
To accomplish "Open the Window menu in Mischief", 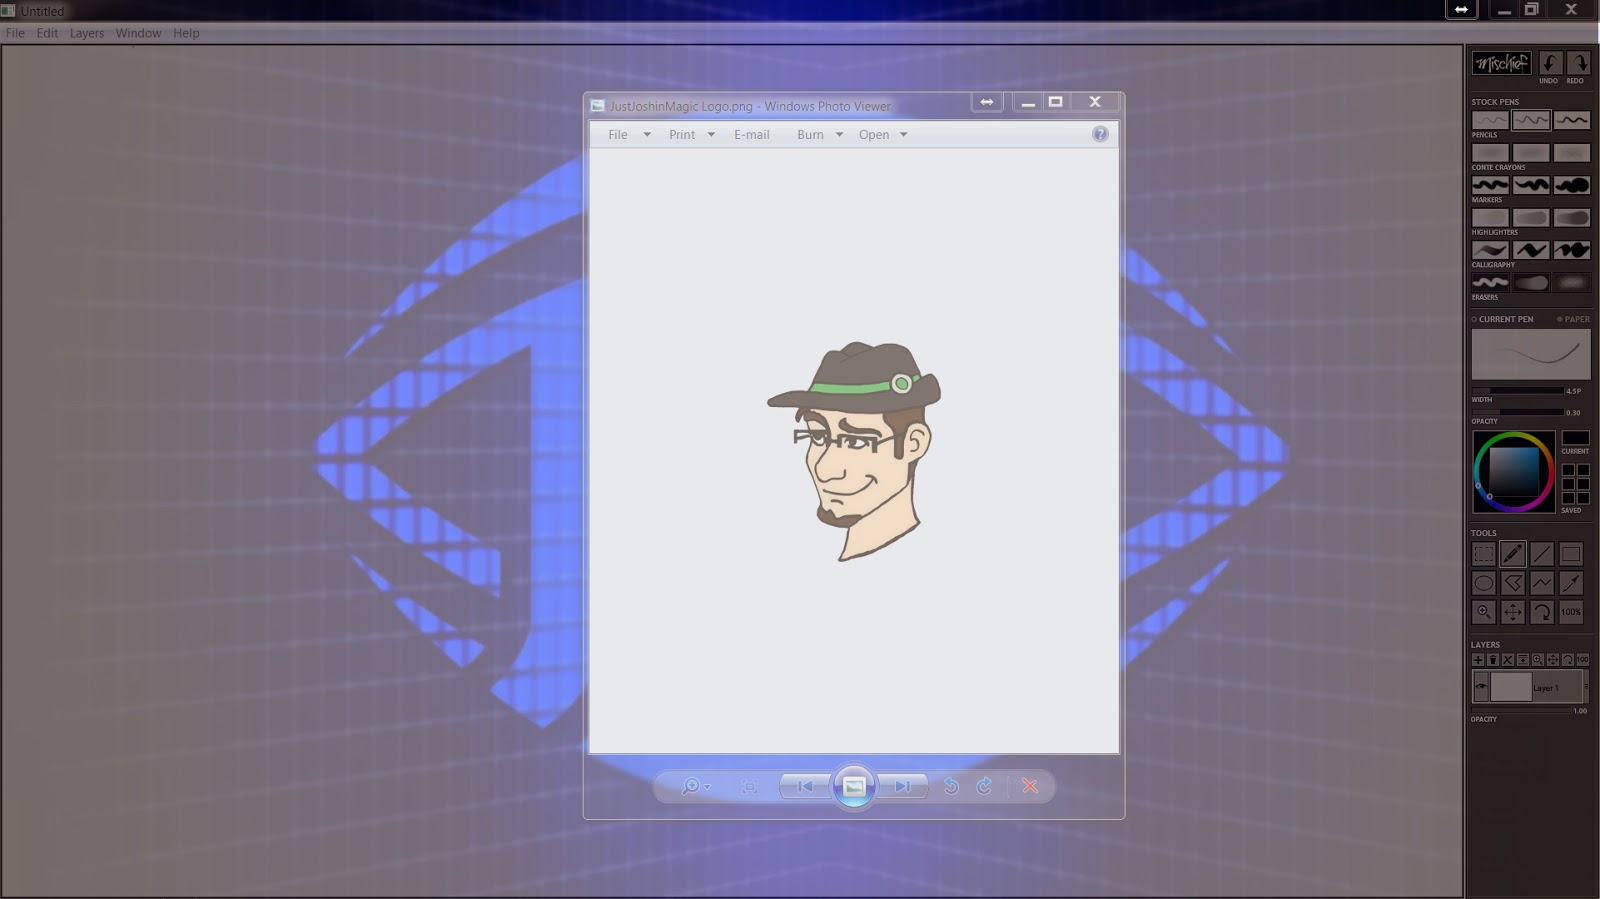I will point(138,33).
